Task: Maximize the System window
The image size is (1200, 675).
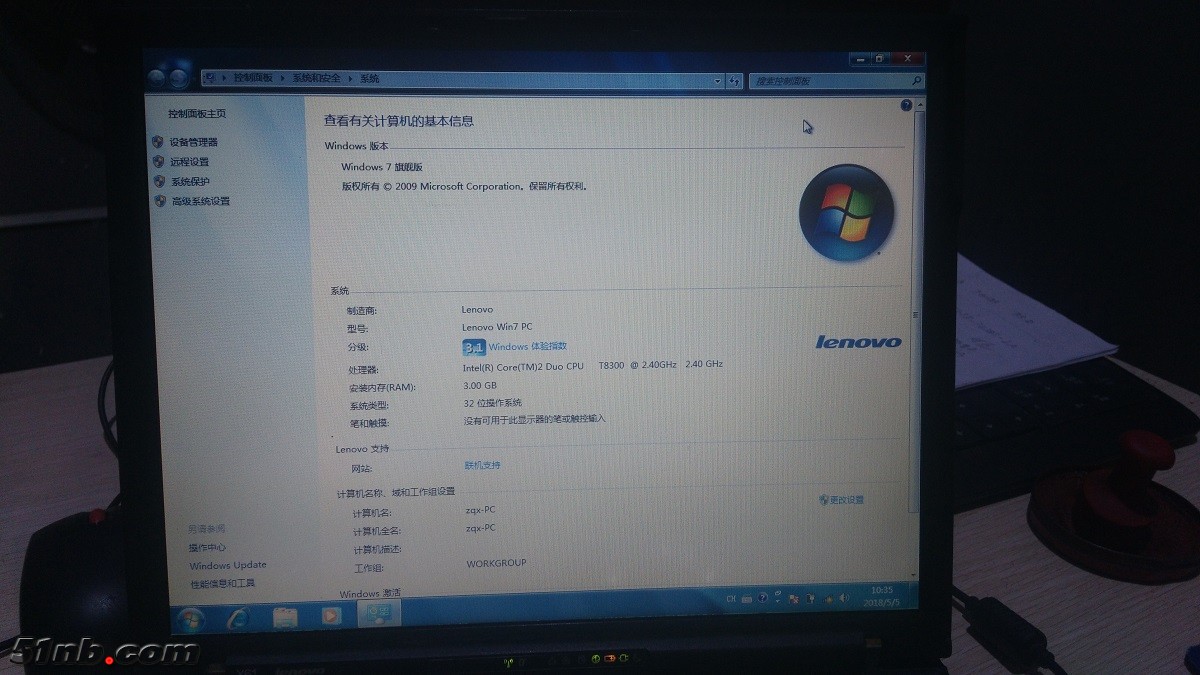Action: tap(880, 59)
